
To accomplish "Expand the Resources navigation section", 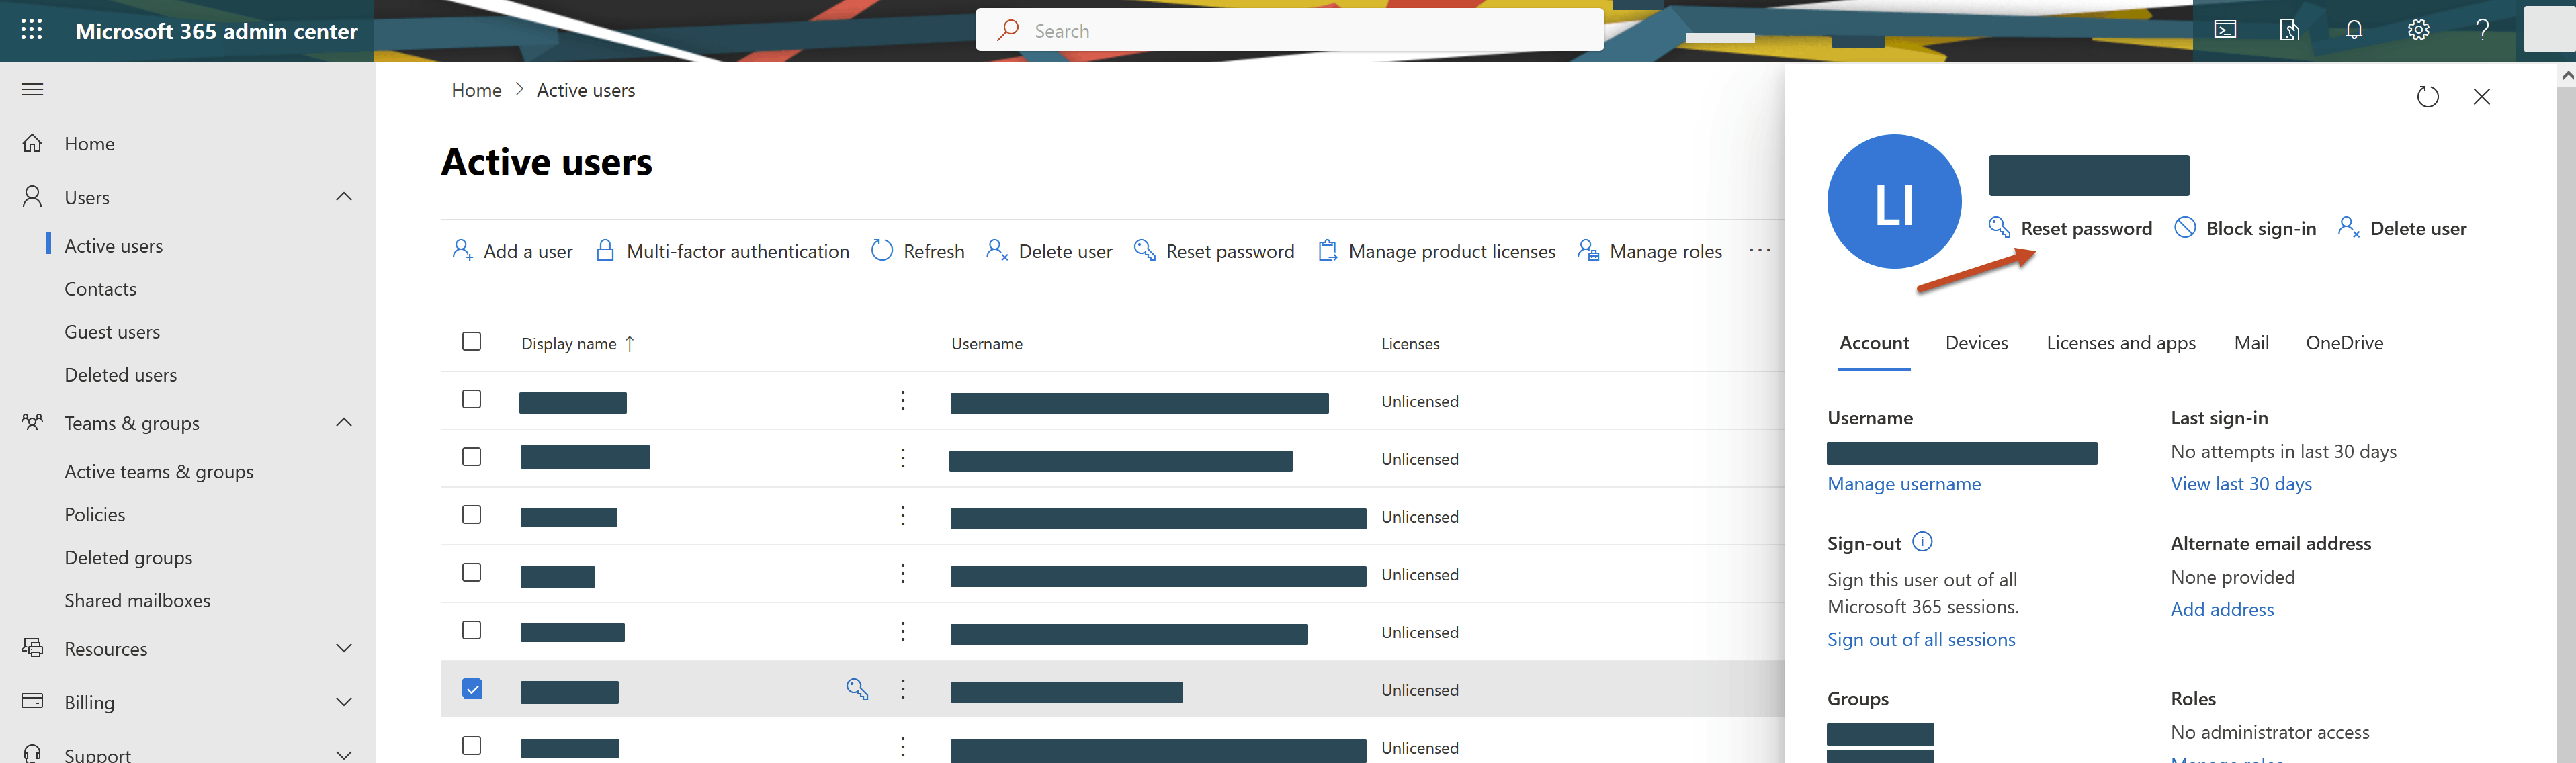I will click(344, 648).
